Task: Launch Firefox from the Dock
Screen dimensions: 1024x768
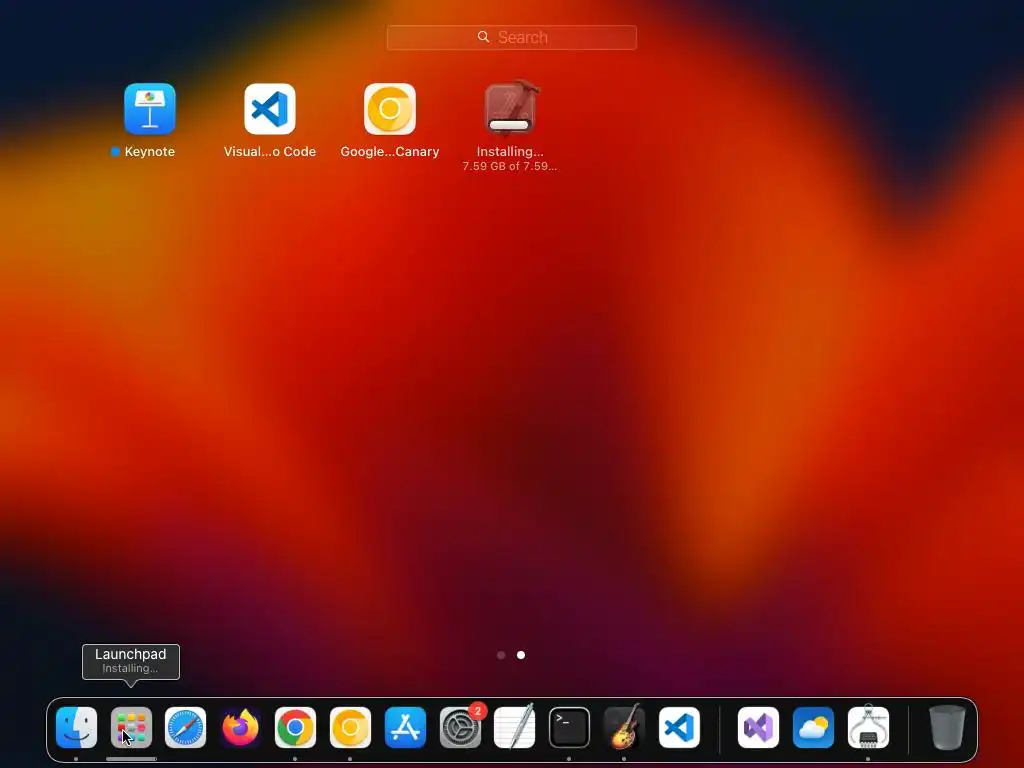Action: 240,727
